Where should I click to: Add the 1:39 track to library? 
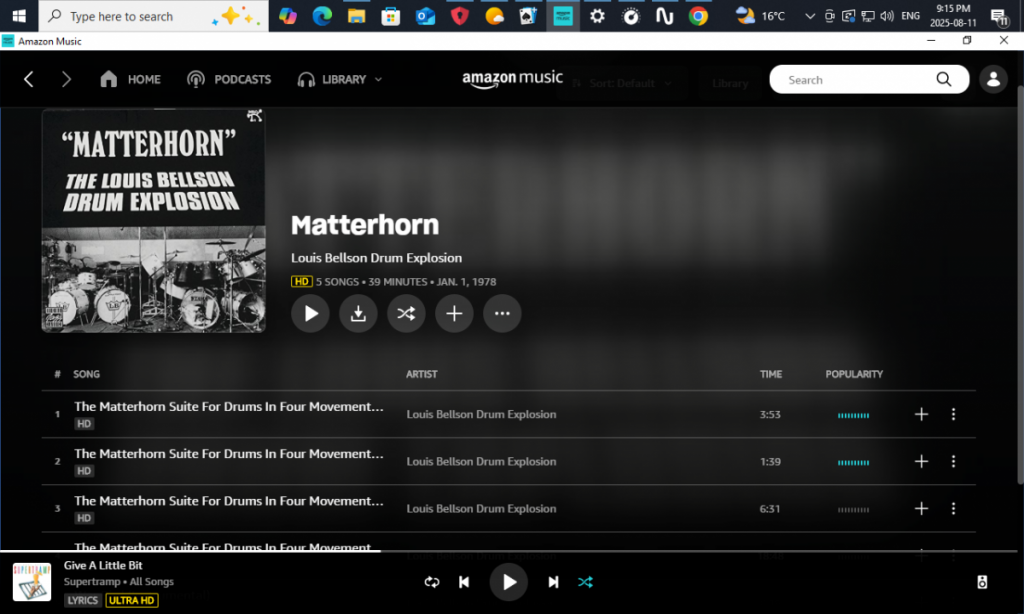[x=921, y=461]
